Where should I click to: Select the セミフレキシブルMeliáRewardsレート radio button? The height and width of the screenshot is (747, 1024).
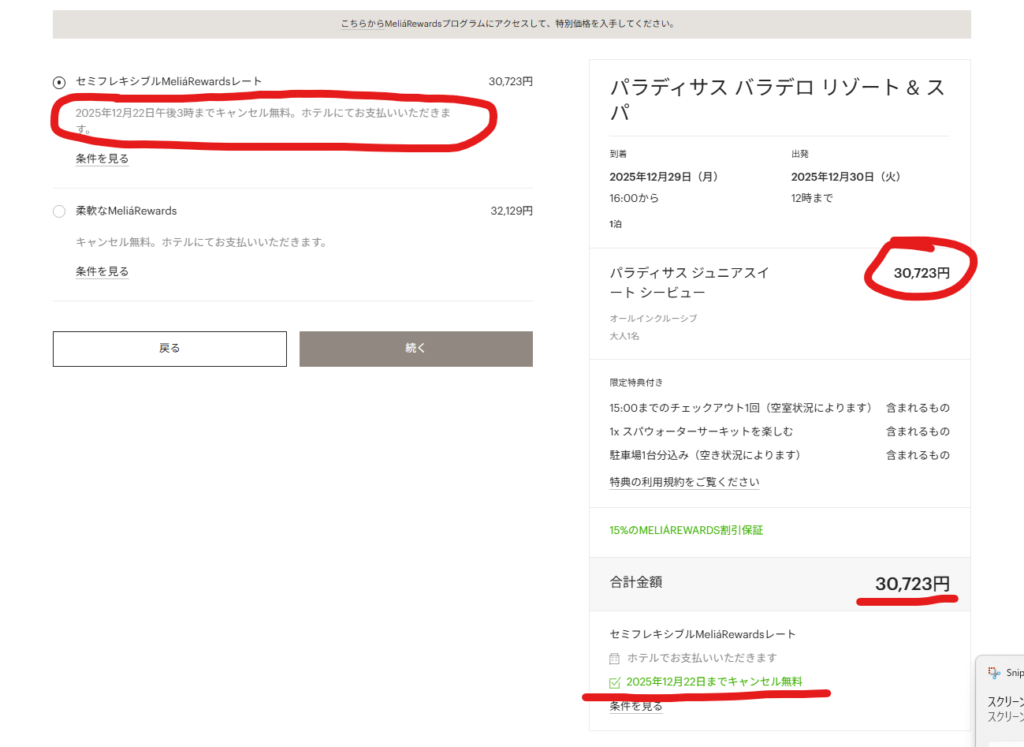59,82
